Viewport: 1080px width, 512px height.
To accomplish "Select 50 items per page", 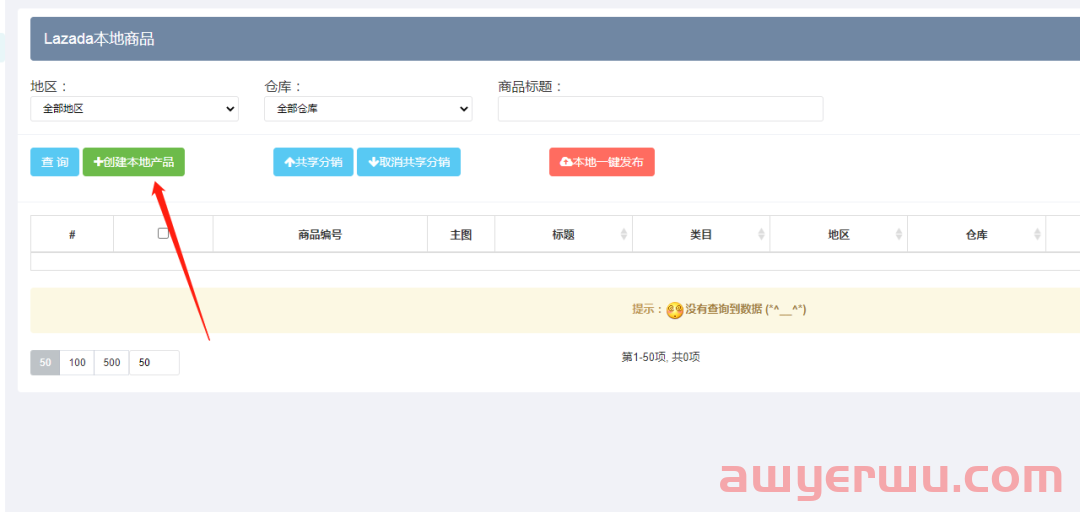I will pos(45,363).
